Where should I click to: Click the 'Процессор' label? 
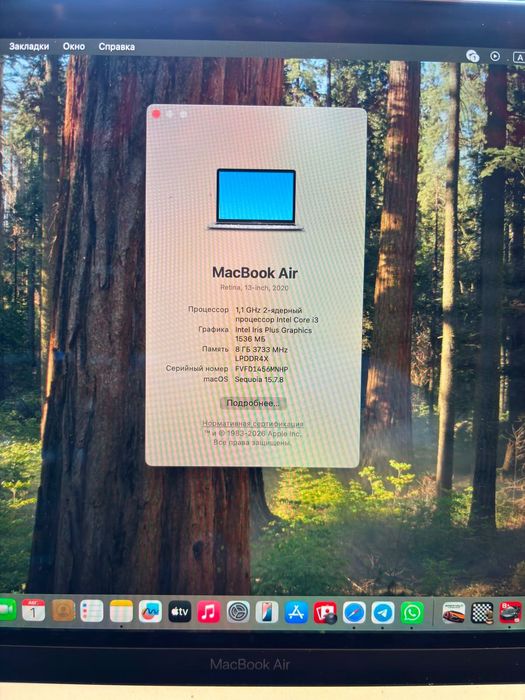pos(208,309)
